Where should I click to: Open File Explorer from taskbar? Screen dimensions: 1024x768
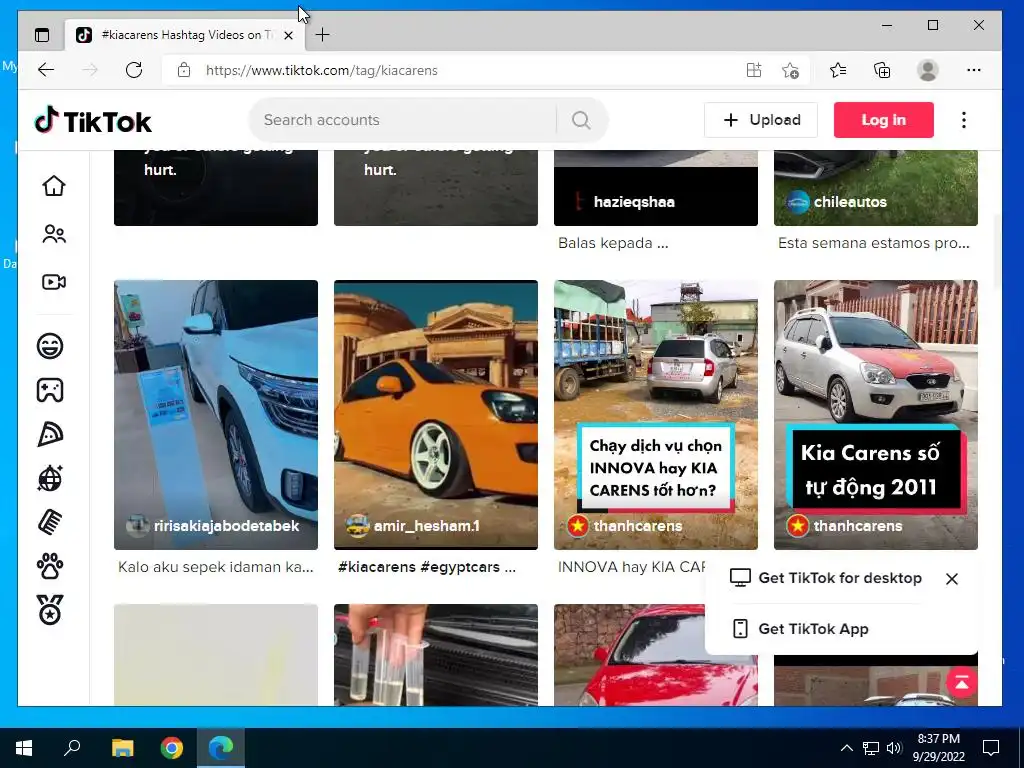pyautogui.click(x=122, y=748)
